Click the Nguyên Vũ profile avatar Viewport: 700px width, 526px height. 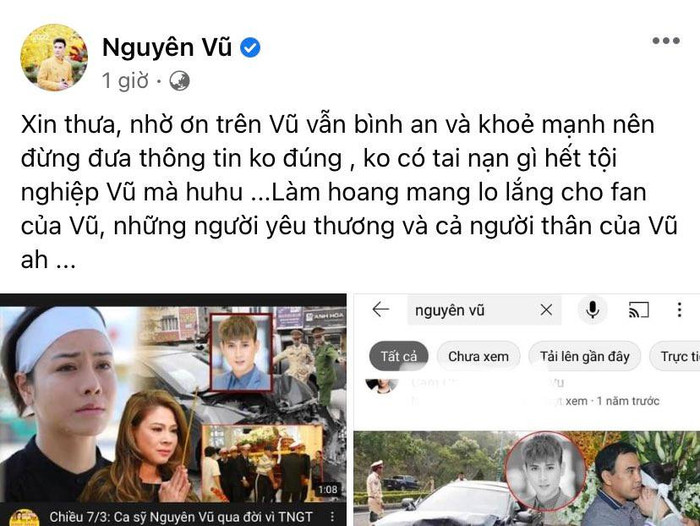point(54,58)
